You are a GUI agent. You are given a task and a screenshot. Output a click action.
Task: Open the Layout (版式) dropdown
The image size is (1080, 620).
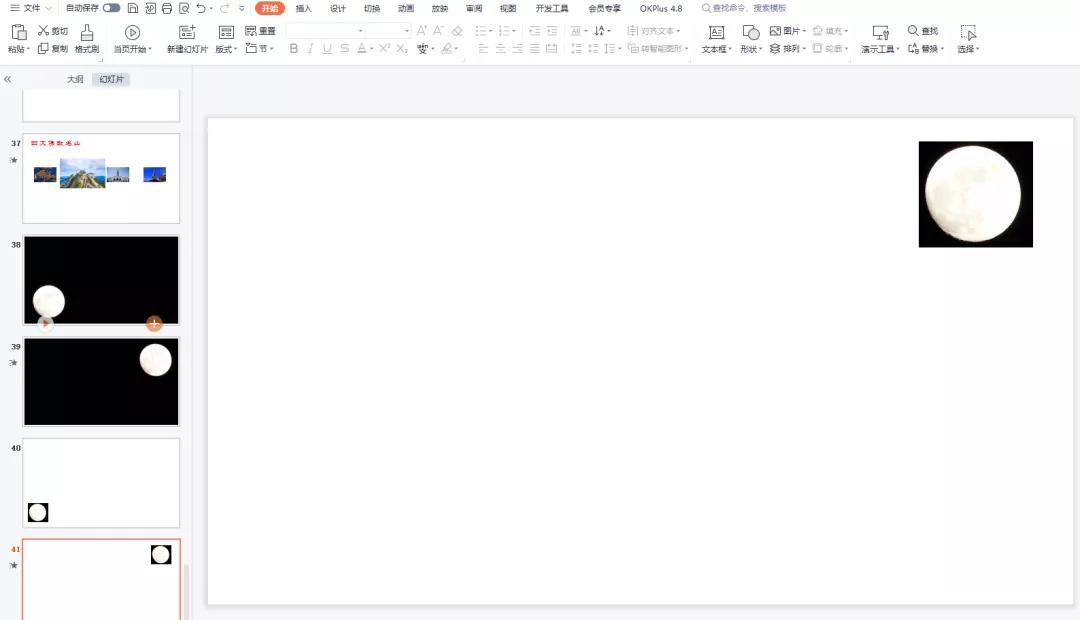226,49
